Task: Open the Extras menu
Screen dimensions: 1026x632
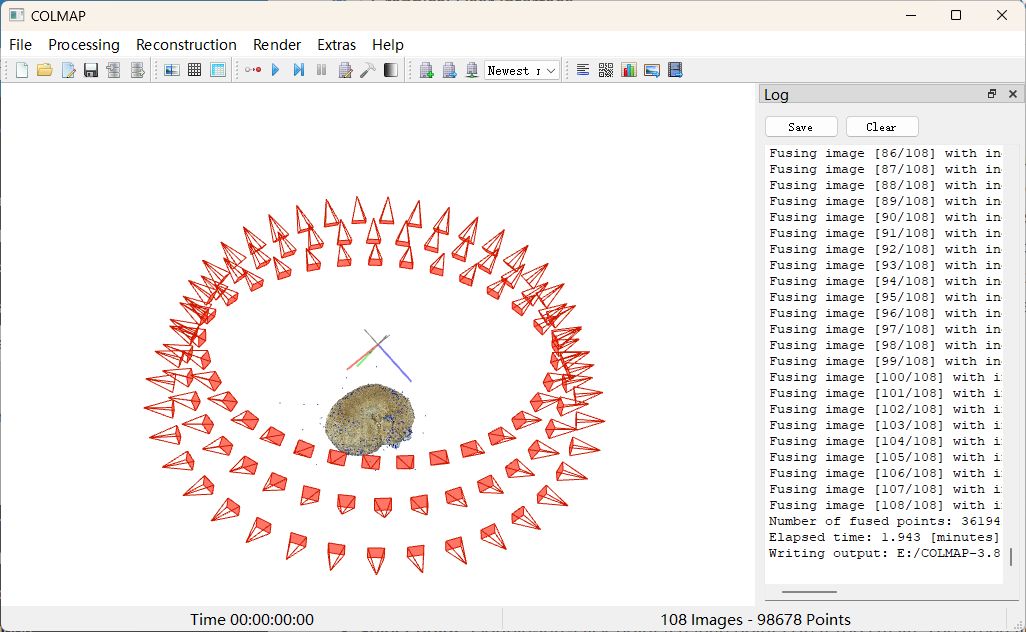Action: 336,44
